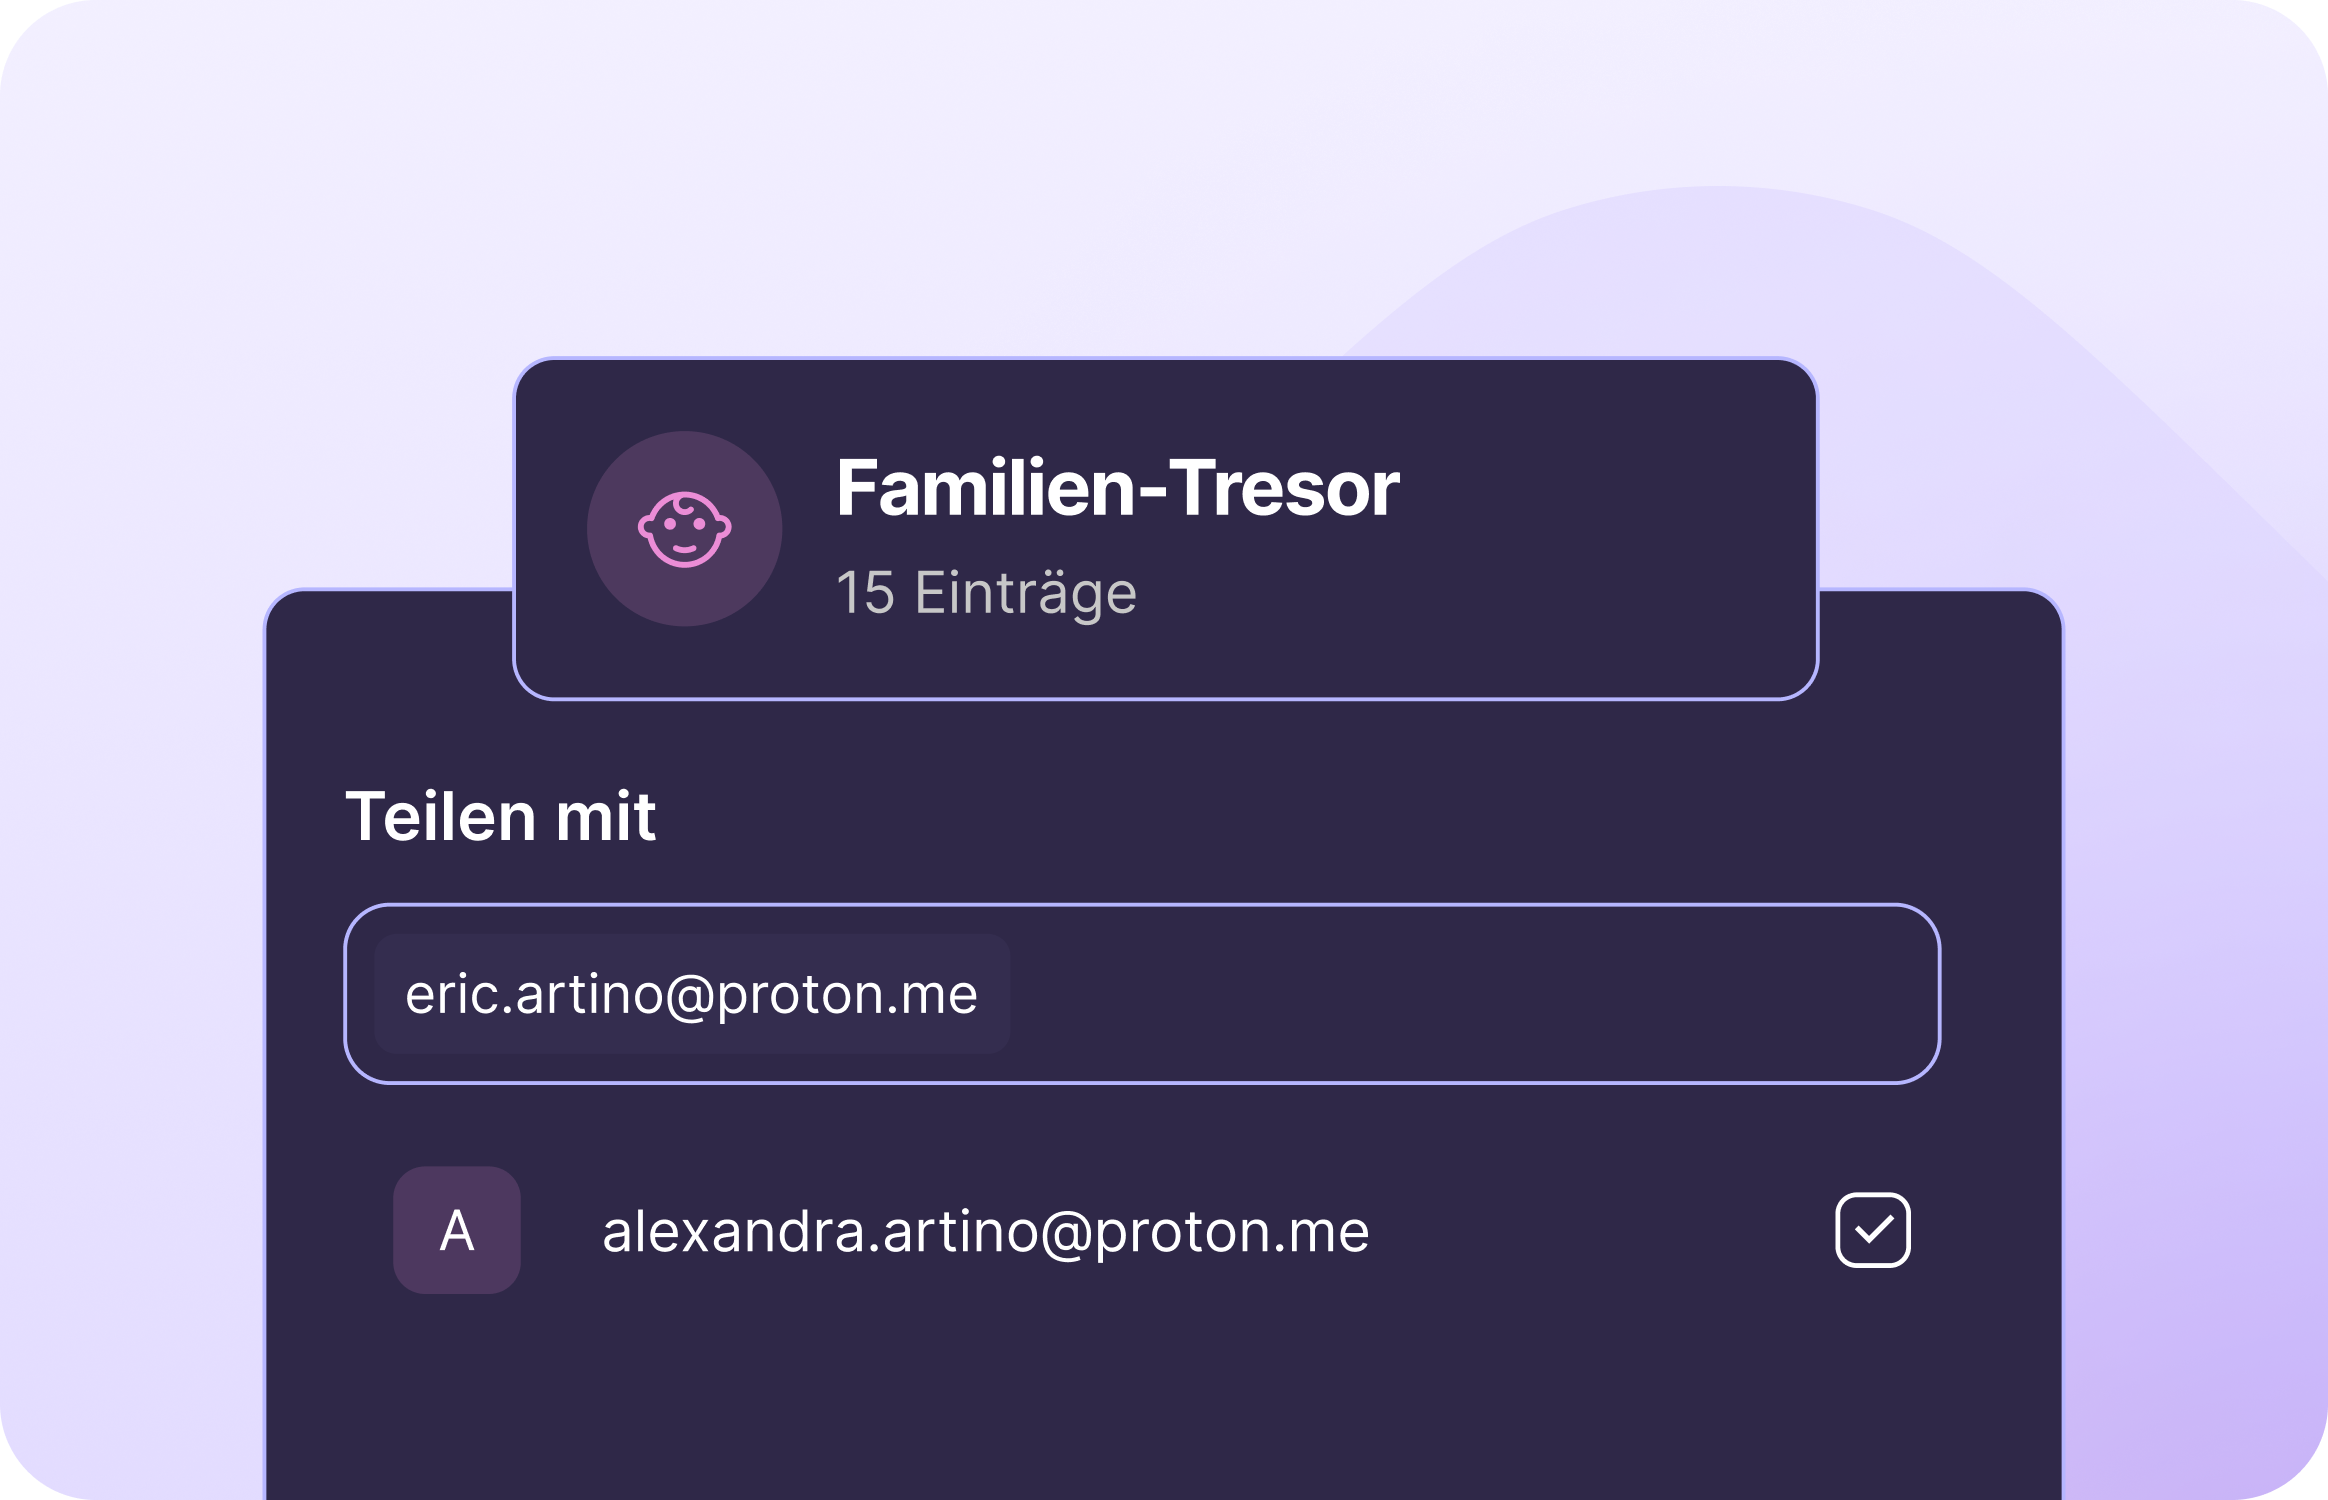Click the "15 Einträge" entry count
This screenshot has width=2328, height=1500.
986,592
